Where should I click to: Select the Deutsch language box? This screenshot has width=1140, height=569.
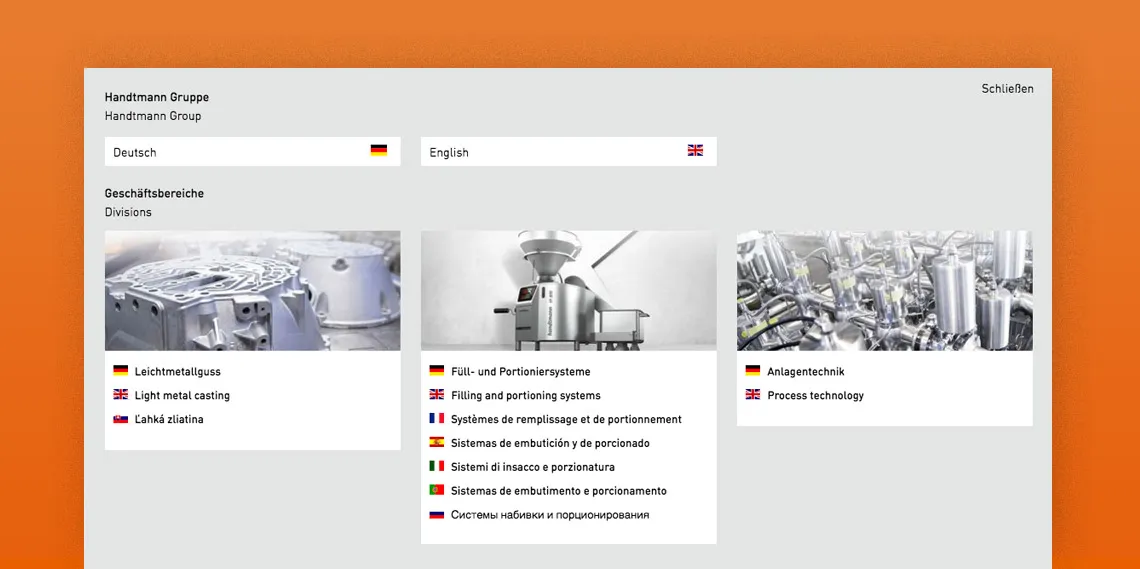[252, 151]
